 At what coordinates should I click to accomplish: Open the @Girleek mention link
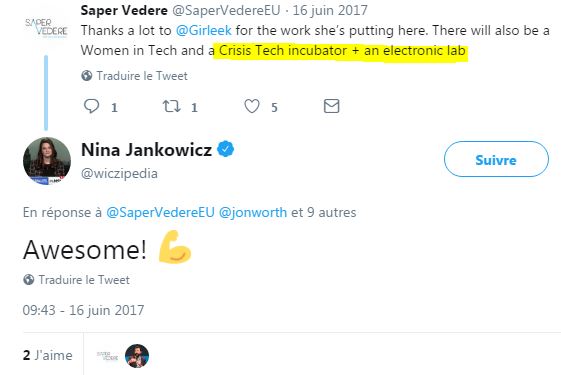[x=204, y=30]
